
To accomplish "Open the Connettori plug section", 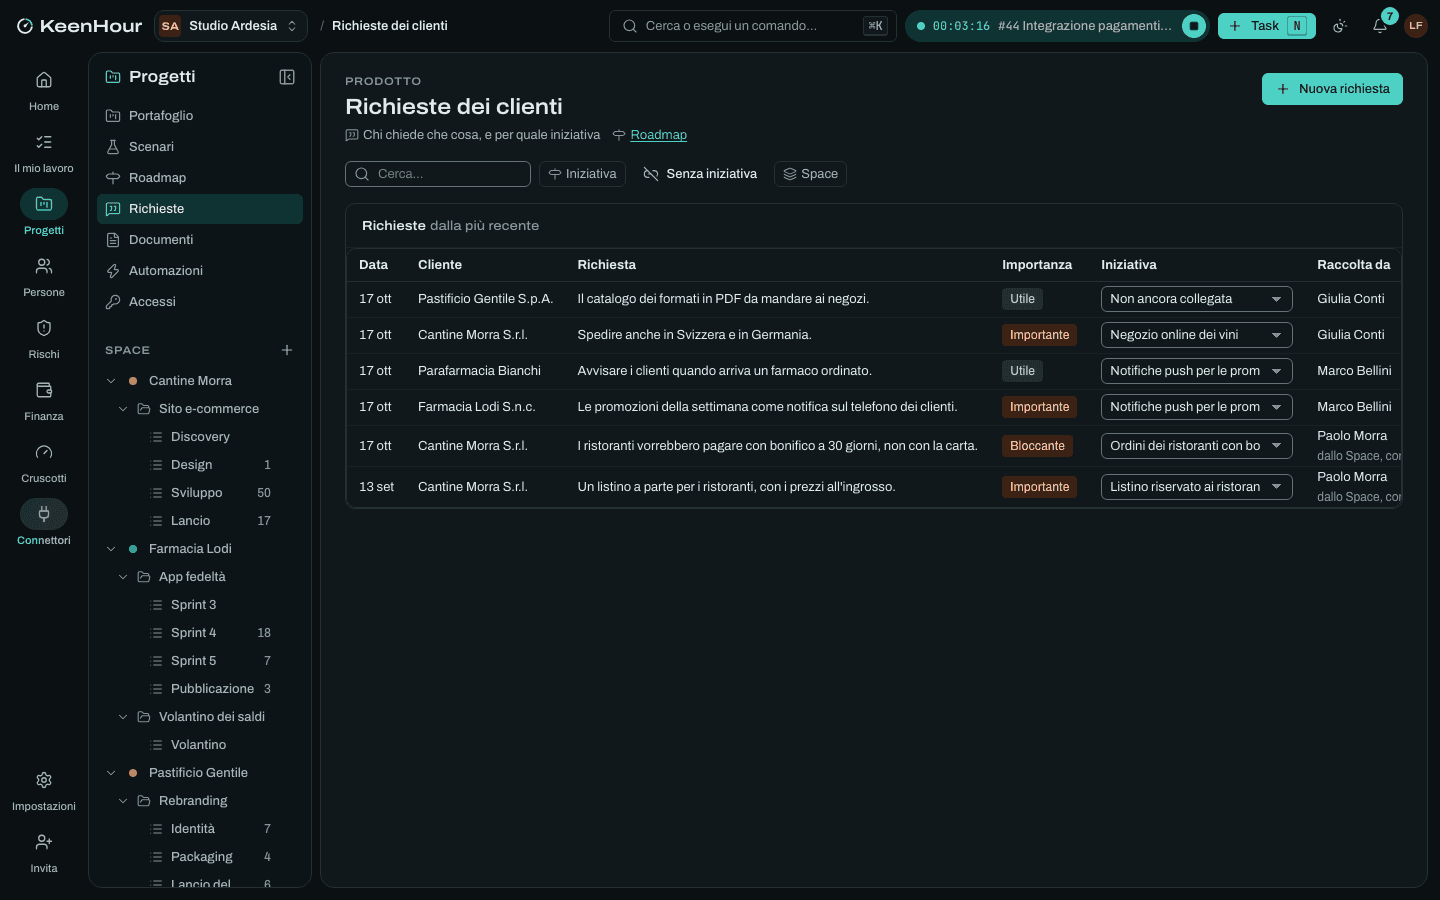I will (44, 525).
